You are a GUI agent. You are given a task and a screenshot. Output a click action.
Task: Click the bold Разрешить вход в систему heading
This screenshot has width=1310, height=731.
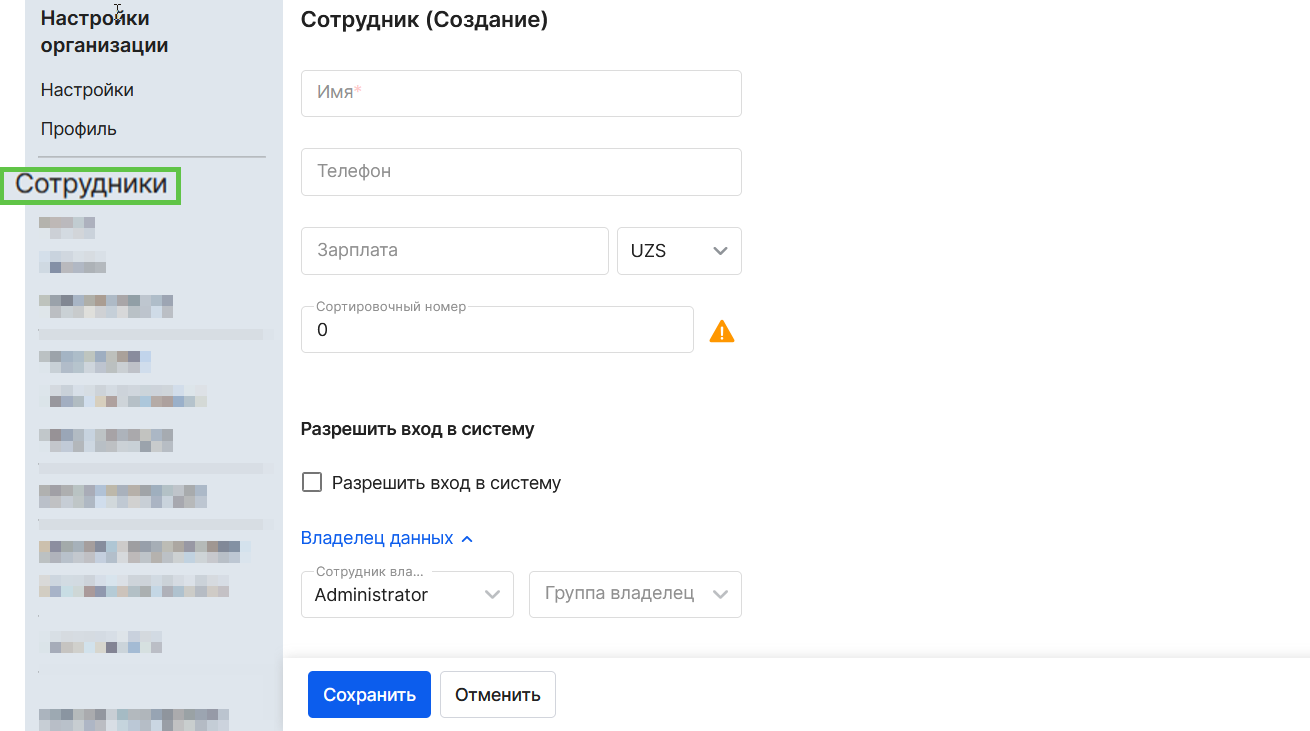[x=418, y=429]
